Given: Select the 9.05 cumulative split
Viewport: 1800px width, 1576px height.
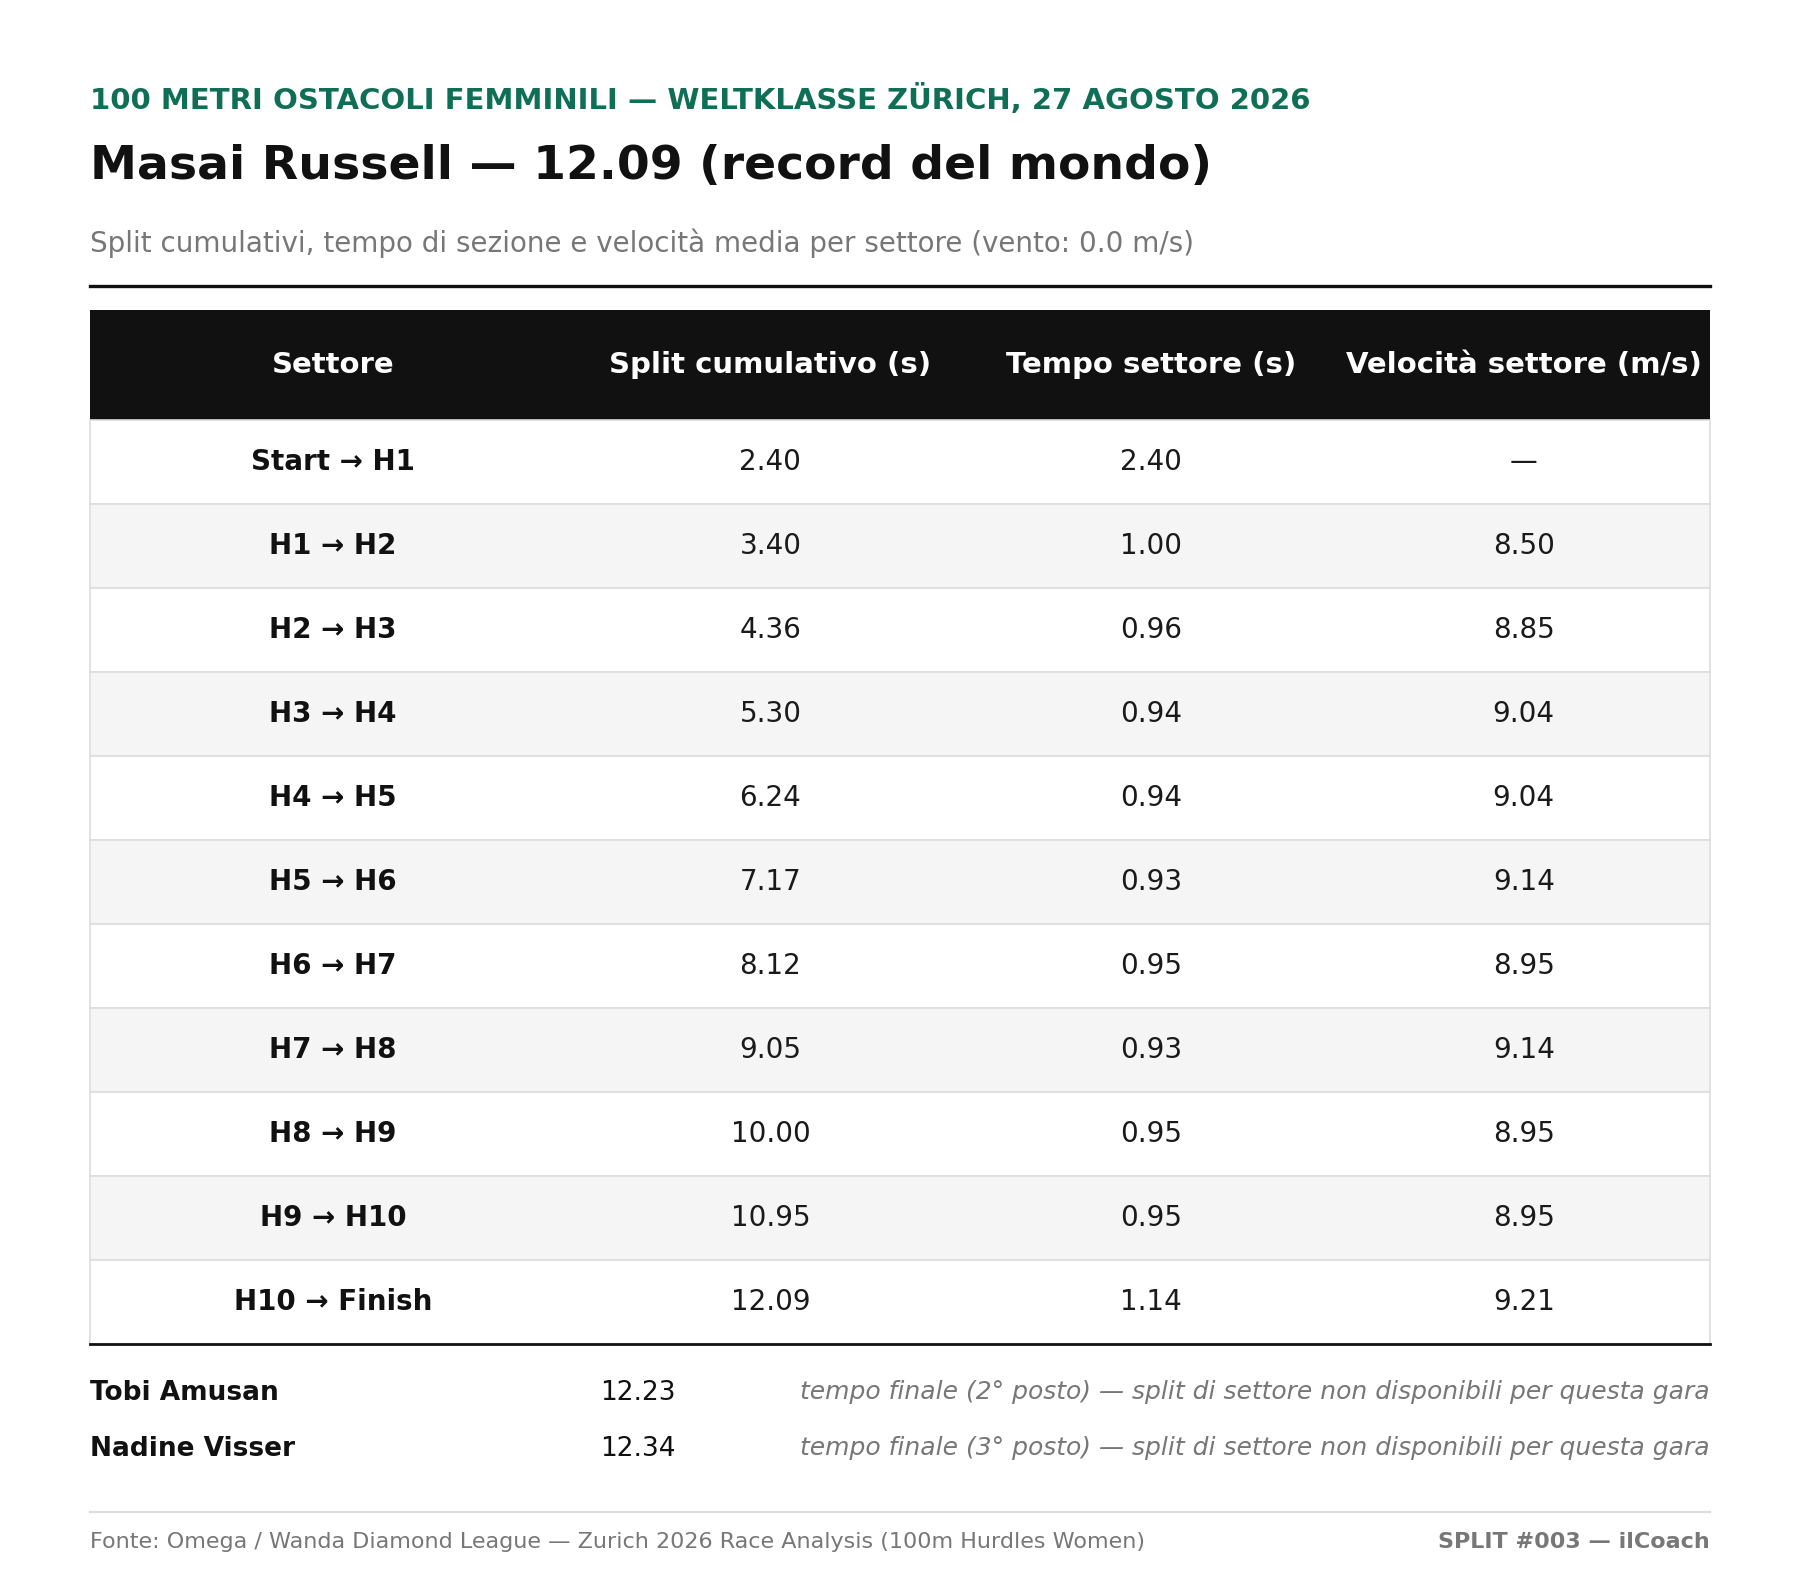Looking at the screenshot, I should point(770,1049).
